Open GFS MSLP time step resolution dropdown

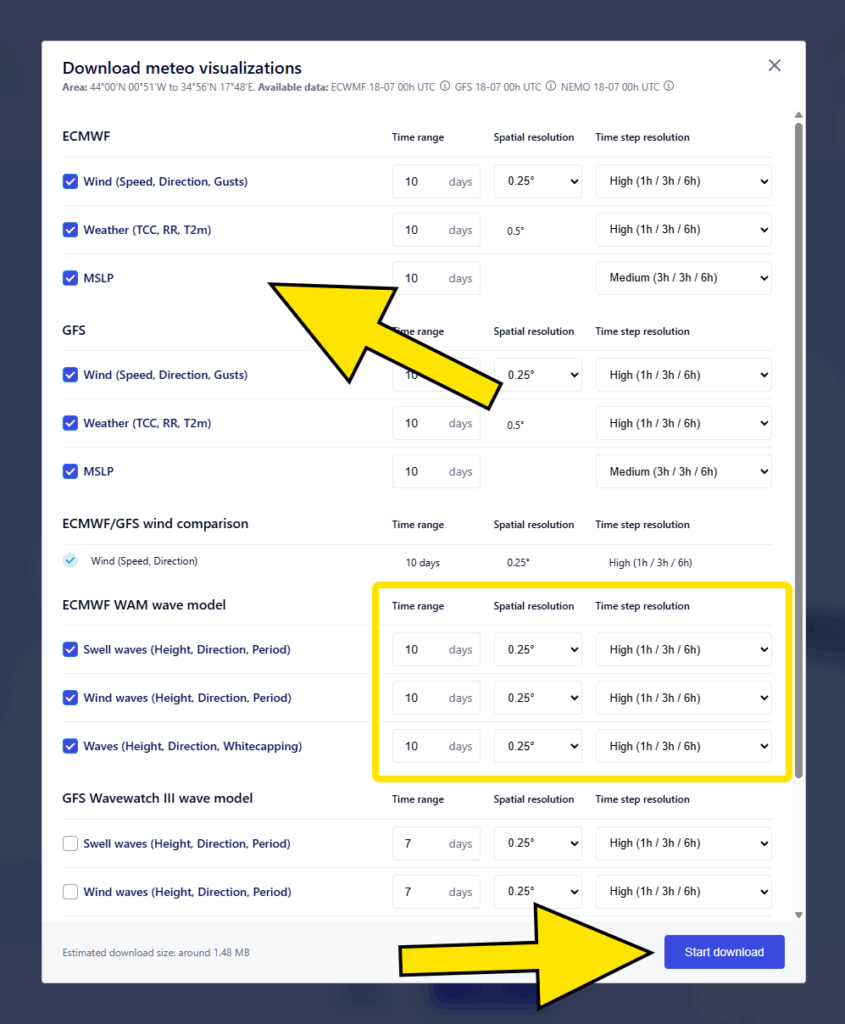click(684, 472)
